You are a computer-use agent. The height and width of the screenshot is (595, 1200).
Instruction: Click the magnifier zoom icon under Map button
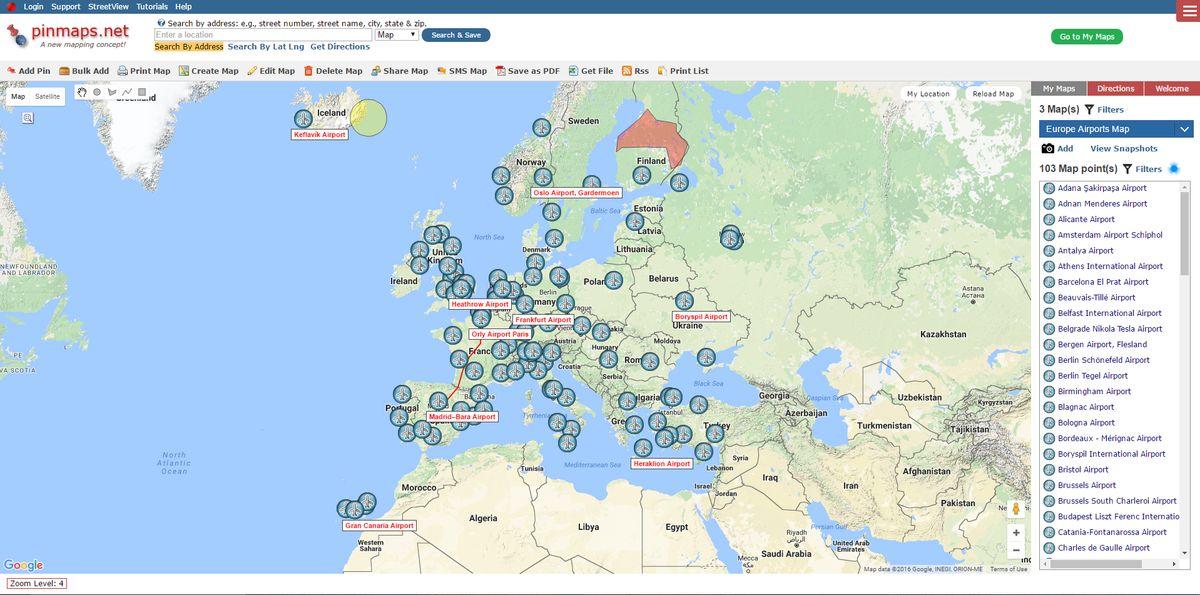pyautogui.click(x=28, y=117)
